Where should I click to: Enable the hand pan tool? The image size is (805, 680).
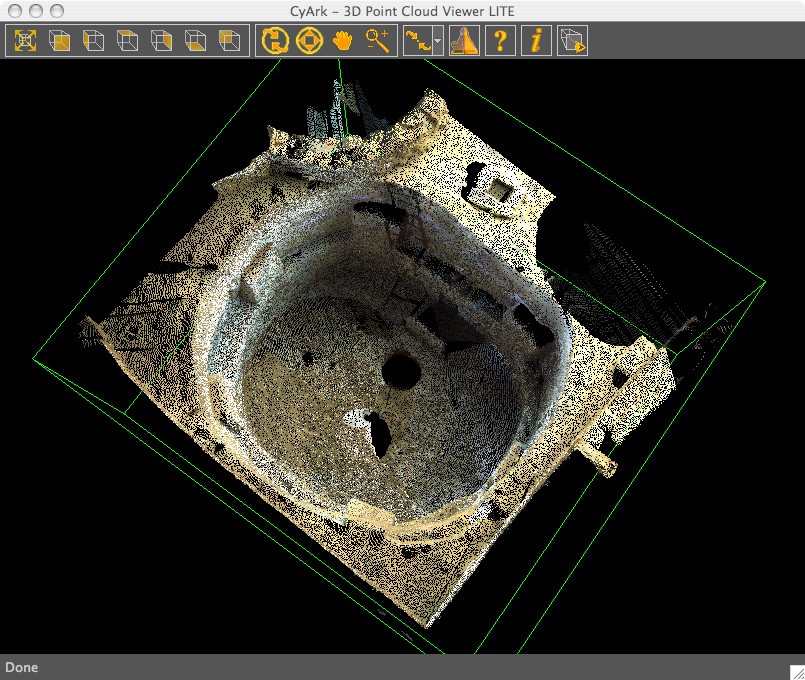tap(343, 41)
